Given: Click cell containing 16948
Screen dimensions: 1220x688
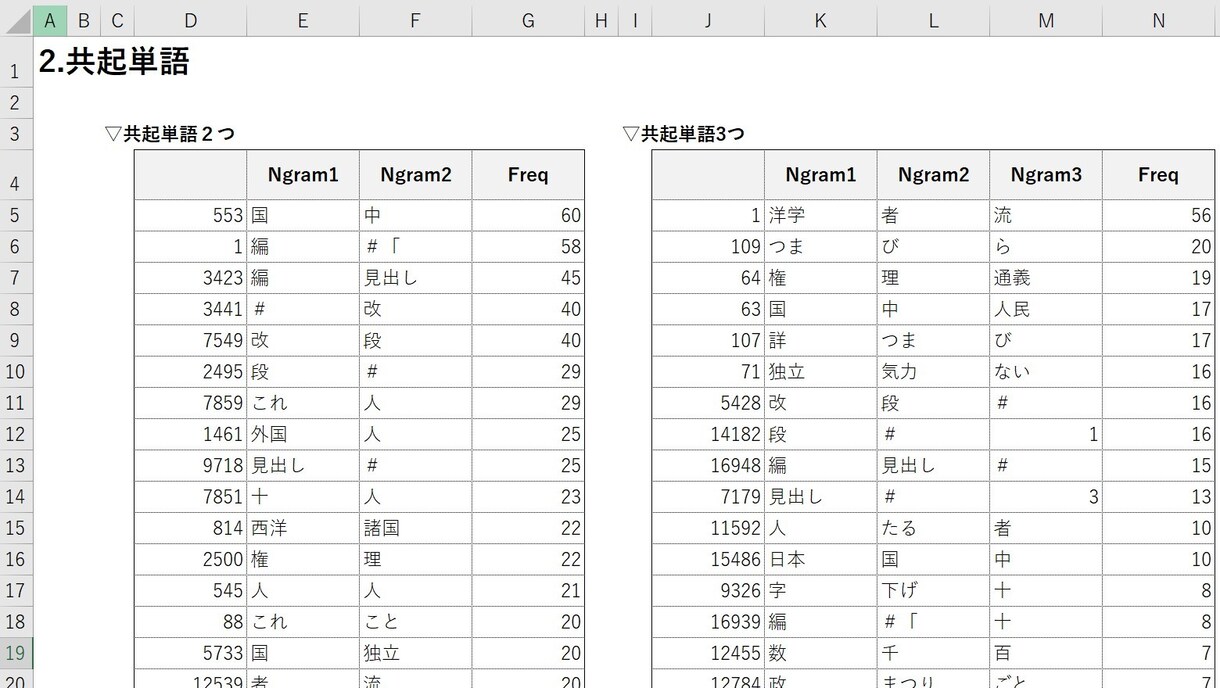Looking at the screenshot, I should click(708, 465).
